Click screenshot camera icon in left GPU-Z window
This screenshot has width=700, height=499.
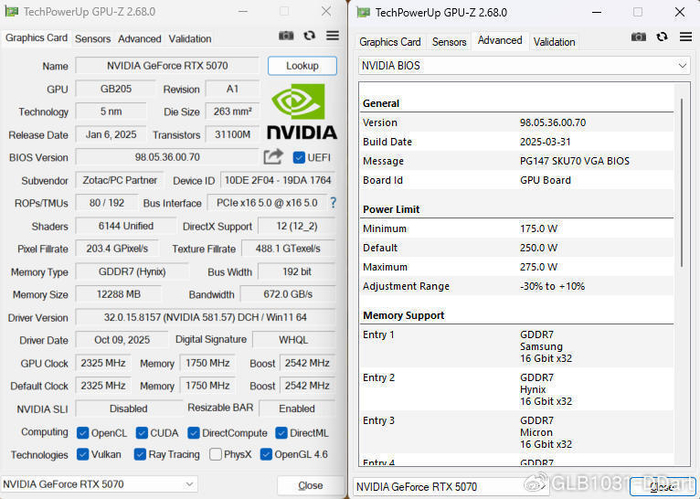point(286,36)
